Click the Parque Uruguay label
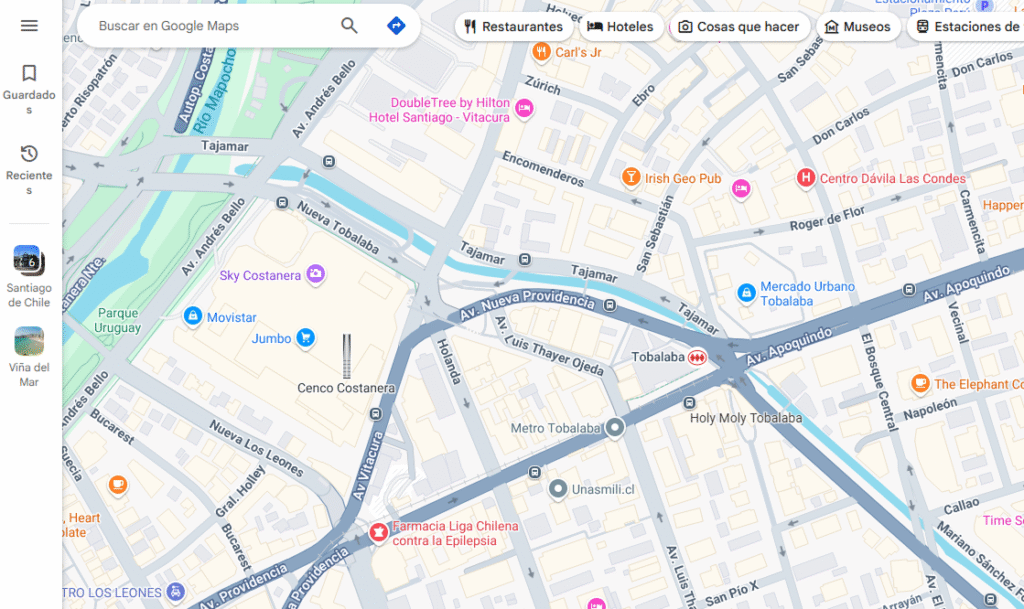This screenshot has width=1024, height=609. [x=118, y=320]
